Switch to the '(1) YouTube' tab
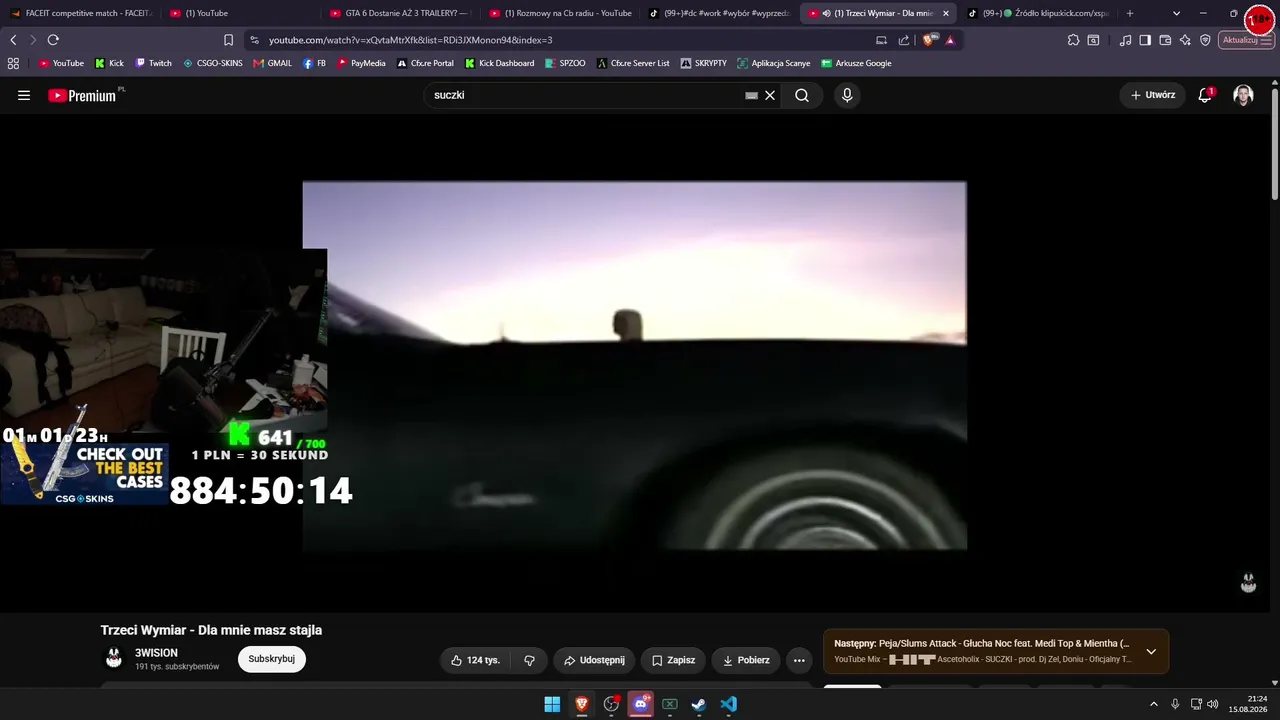This screenshot has width=1280, height=720. [x=240, y=13]
